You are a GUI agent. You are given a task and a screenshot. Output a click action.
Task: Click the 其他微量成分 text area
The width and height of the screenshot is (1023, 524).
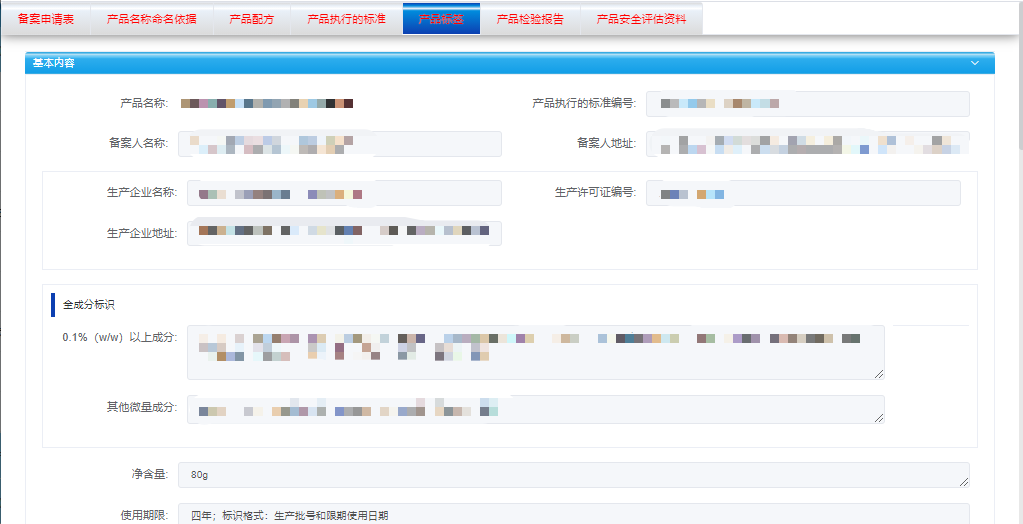coord(536,409)
